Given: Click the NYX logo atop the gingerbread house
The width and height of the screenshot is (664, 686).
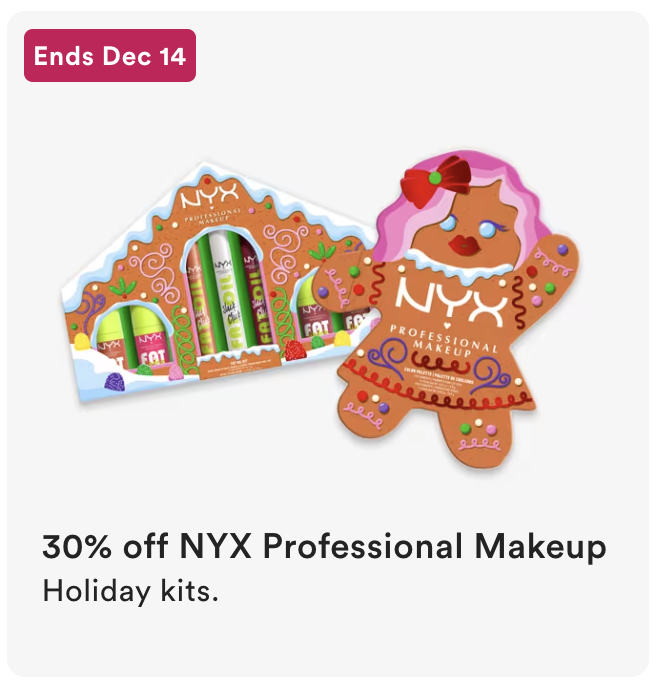Looking at the screenshot, I should coord(210,195).
